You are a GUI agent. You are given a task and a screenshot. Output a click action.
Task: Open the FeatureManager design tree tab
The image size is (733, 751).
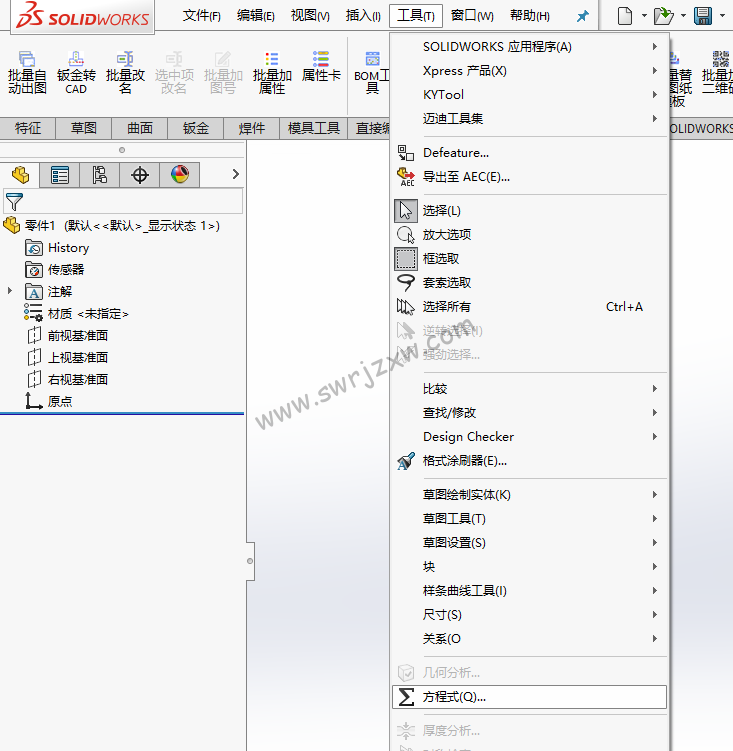[x=20, y=175]
